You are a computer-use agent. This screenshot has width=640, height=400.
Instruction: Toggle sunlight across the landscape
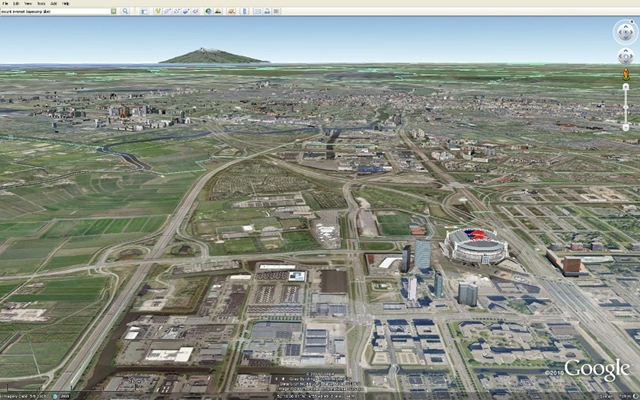218,11
